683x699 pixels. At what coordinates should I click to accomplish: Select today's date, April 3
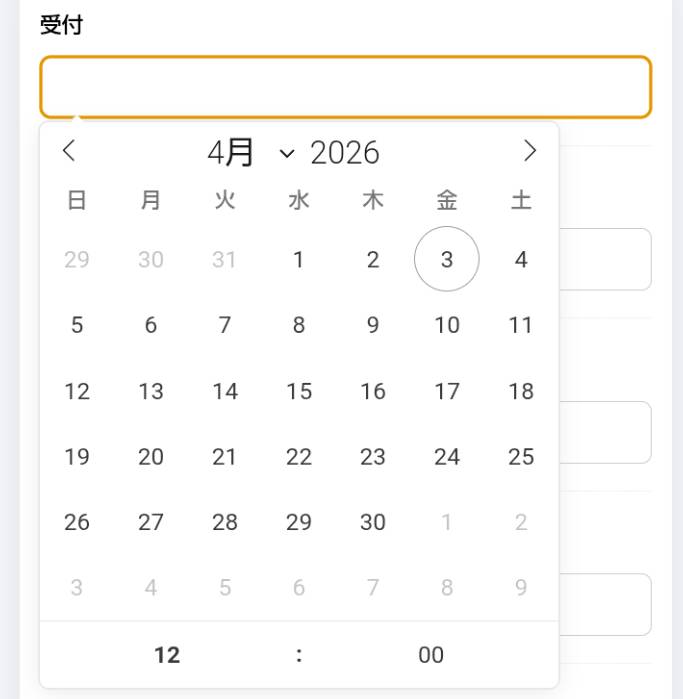click(x=446, y=259)
